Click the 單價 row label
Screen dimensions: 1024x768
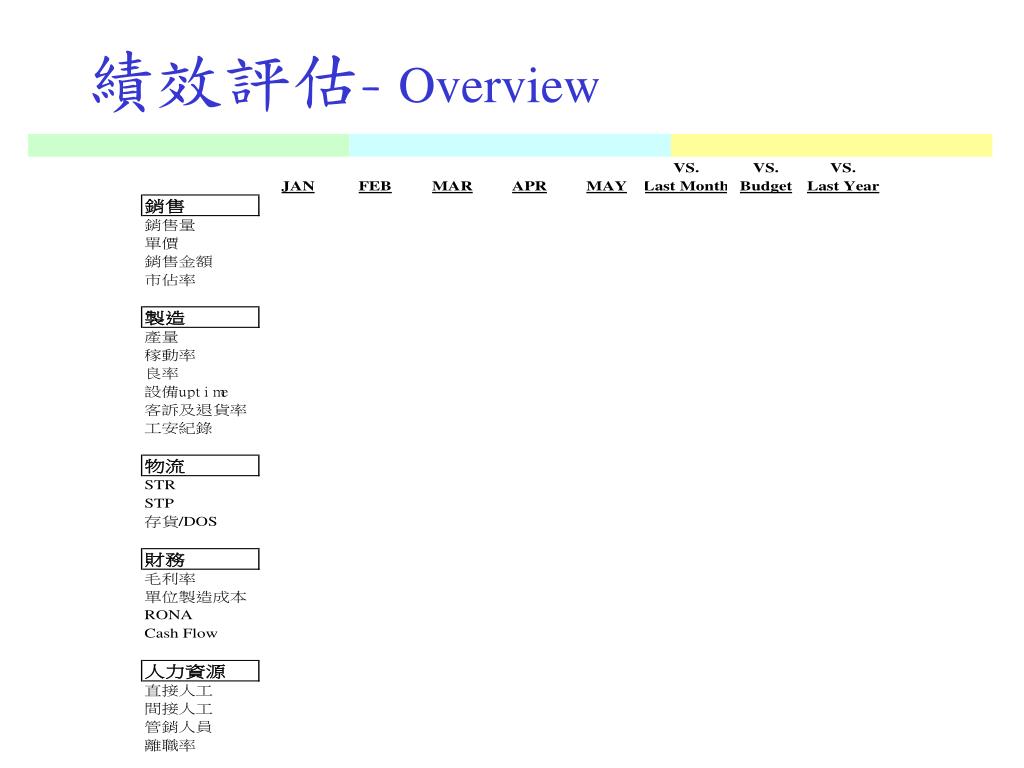[x=161, y=244]
